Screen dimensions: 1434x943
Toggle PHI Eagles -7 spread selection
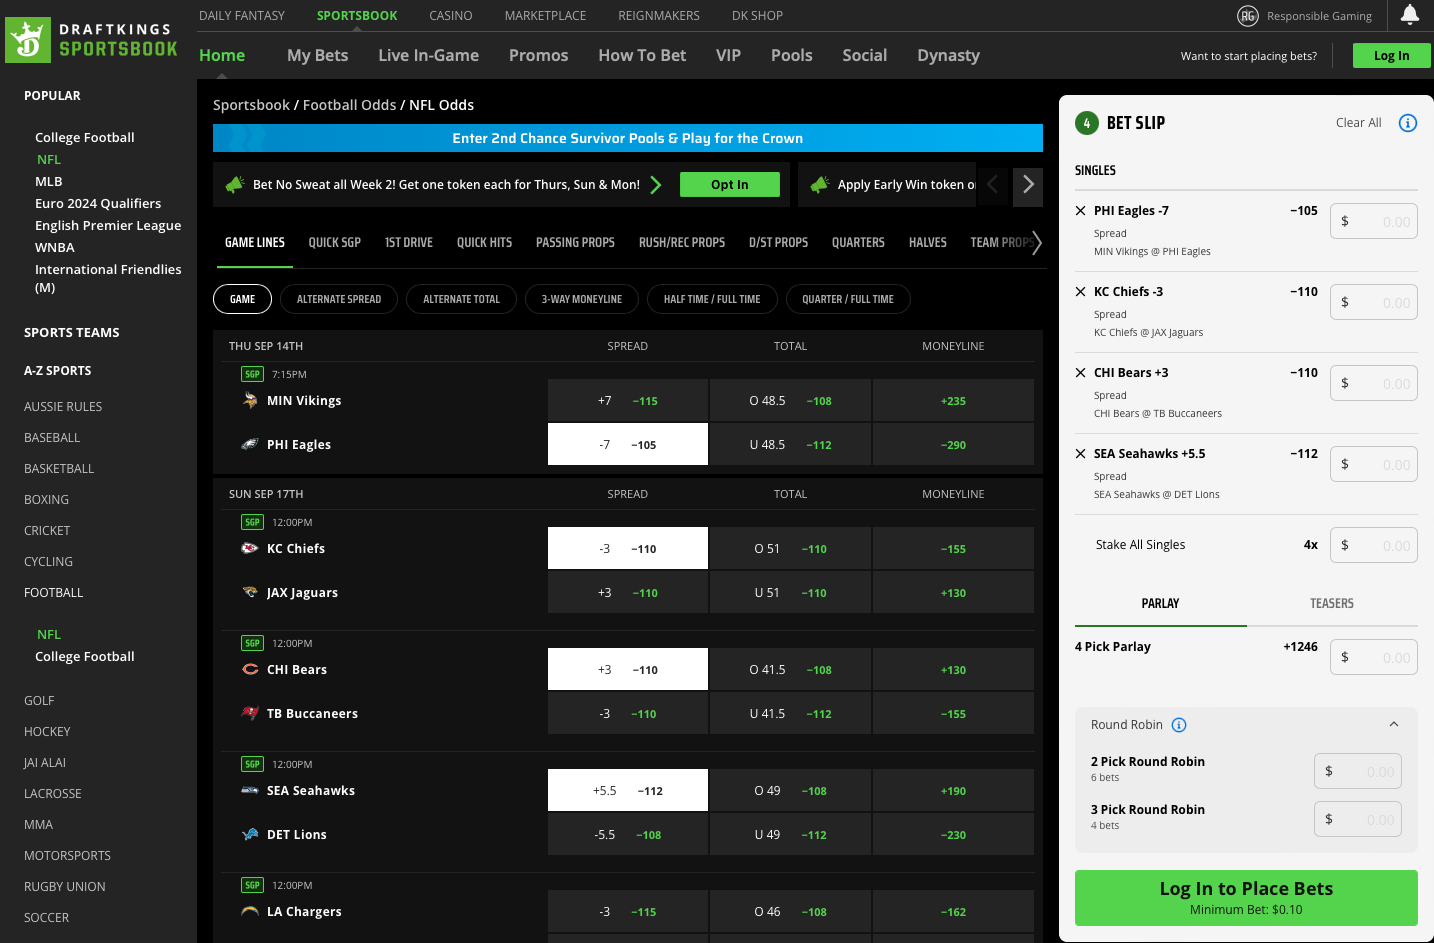[628, 444]
